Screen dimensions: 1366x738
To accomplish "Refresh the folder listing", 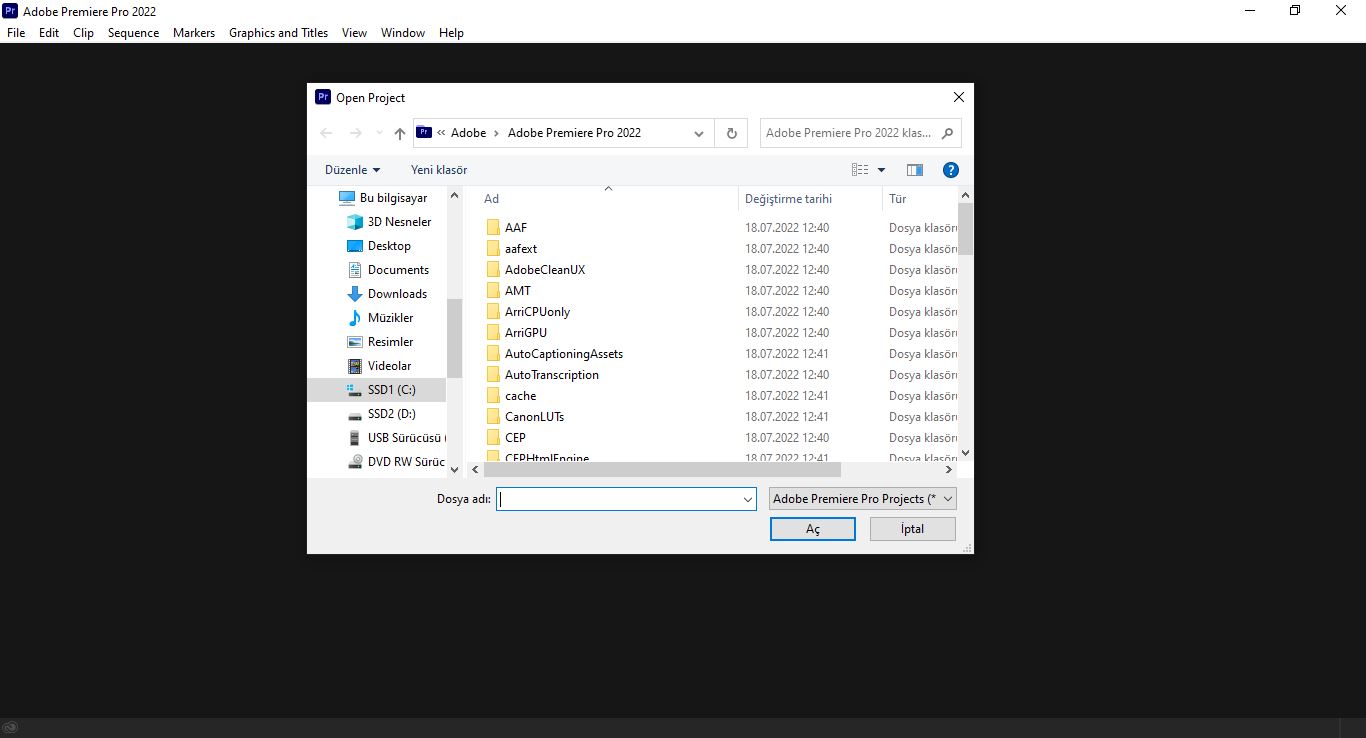I will pos(732,133).
